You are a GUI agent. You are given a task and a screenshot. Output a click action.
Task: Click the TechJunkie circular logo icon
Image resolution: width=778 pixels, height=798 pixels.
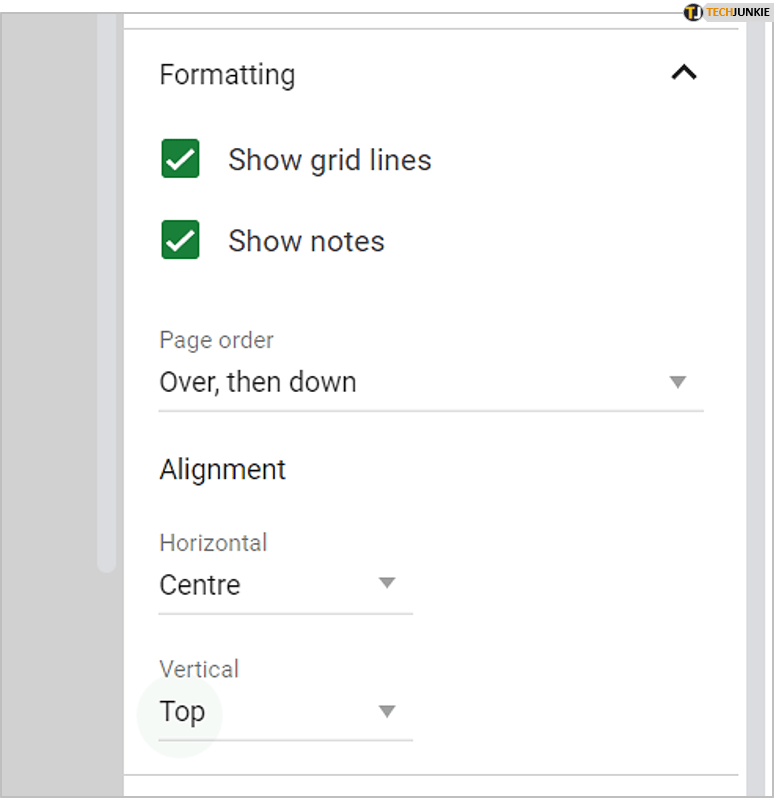tap(693, 12)
